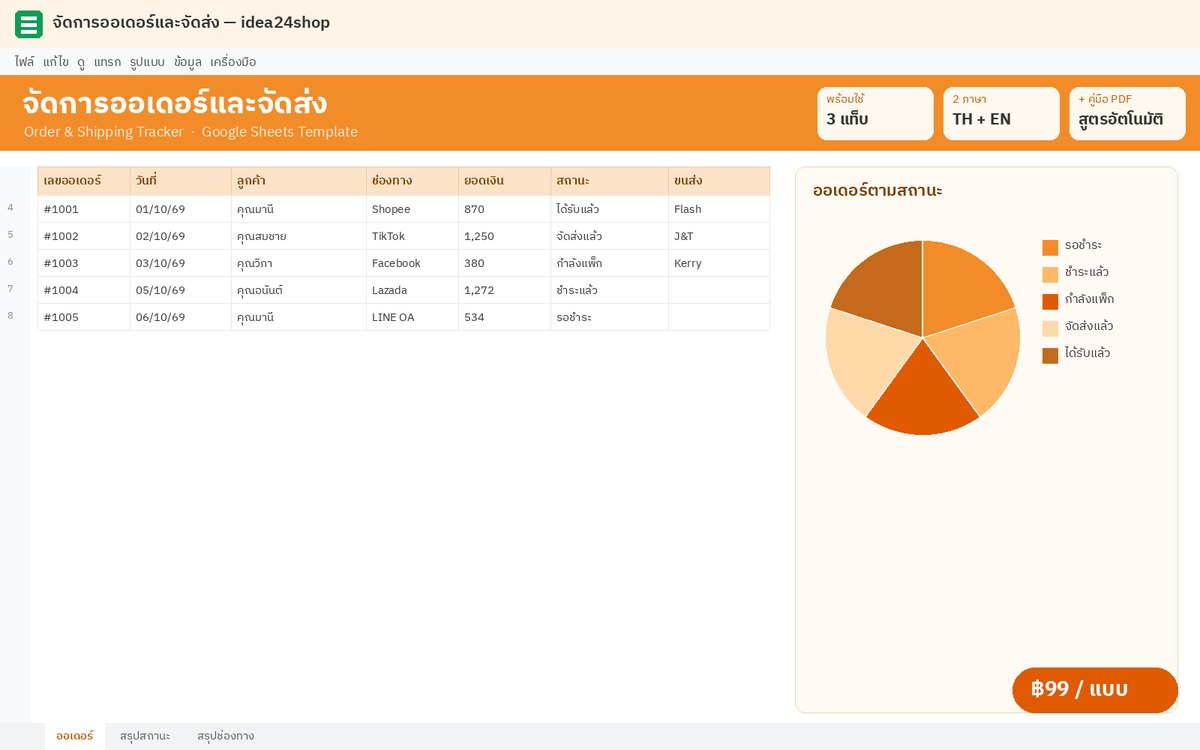Click the J&T carrier cell

coord(719,236)
